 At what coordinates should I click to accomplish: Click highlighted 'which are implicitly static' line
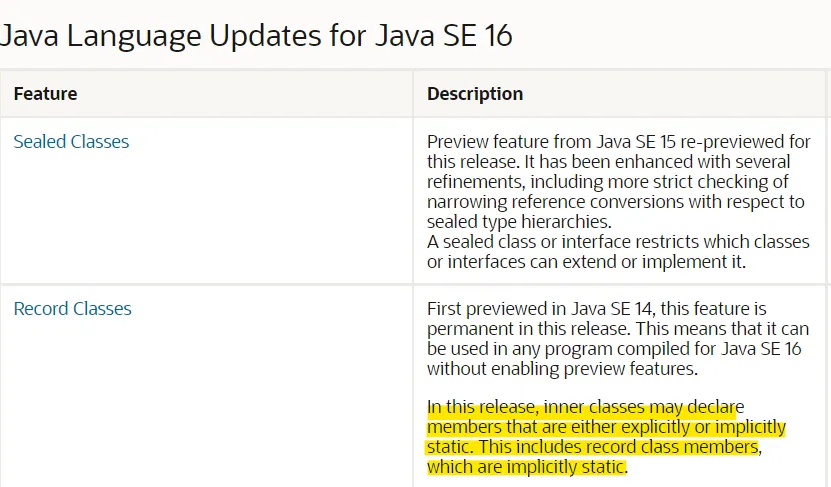point(526,467)
